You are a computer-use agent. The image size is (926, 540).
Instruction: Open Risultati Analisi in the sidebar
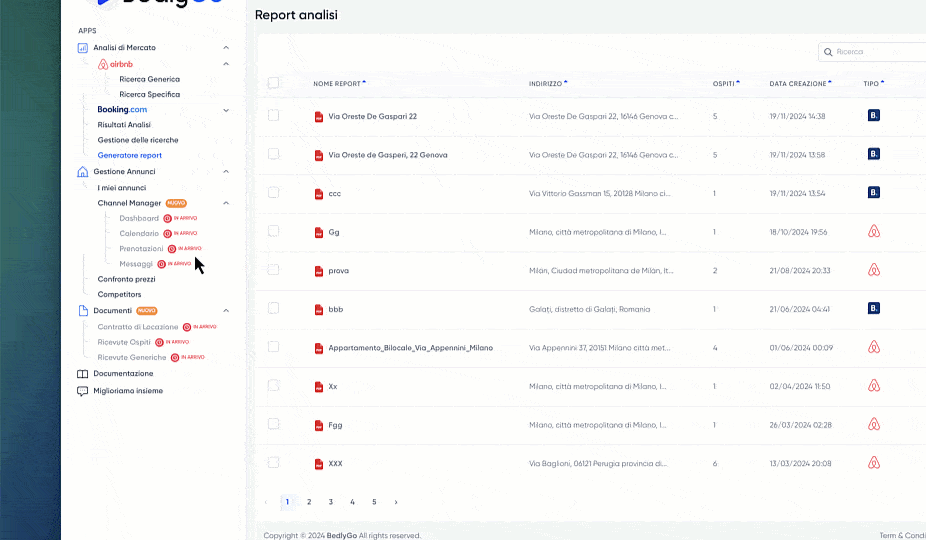click(124, 125)
